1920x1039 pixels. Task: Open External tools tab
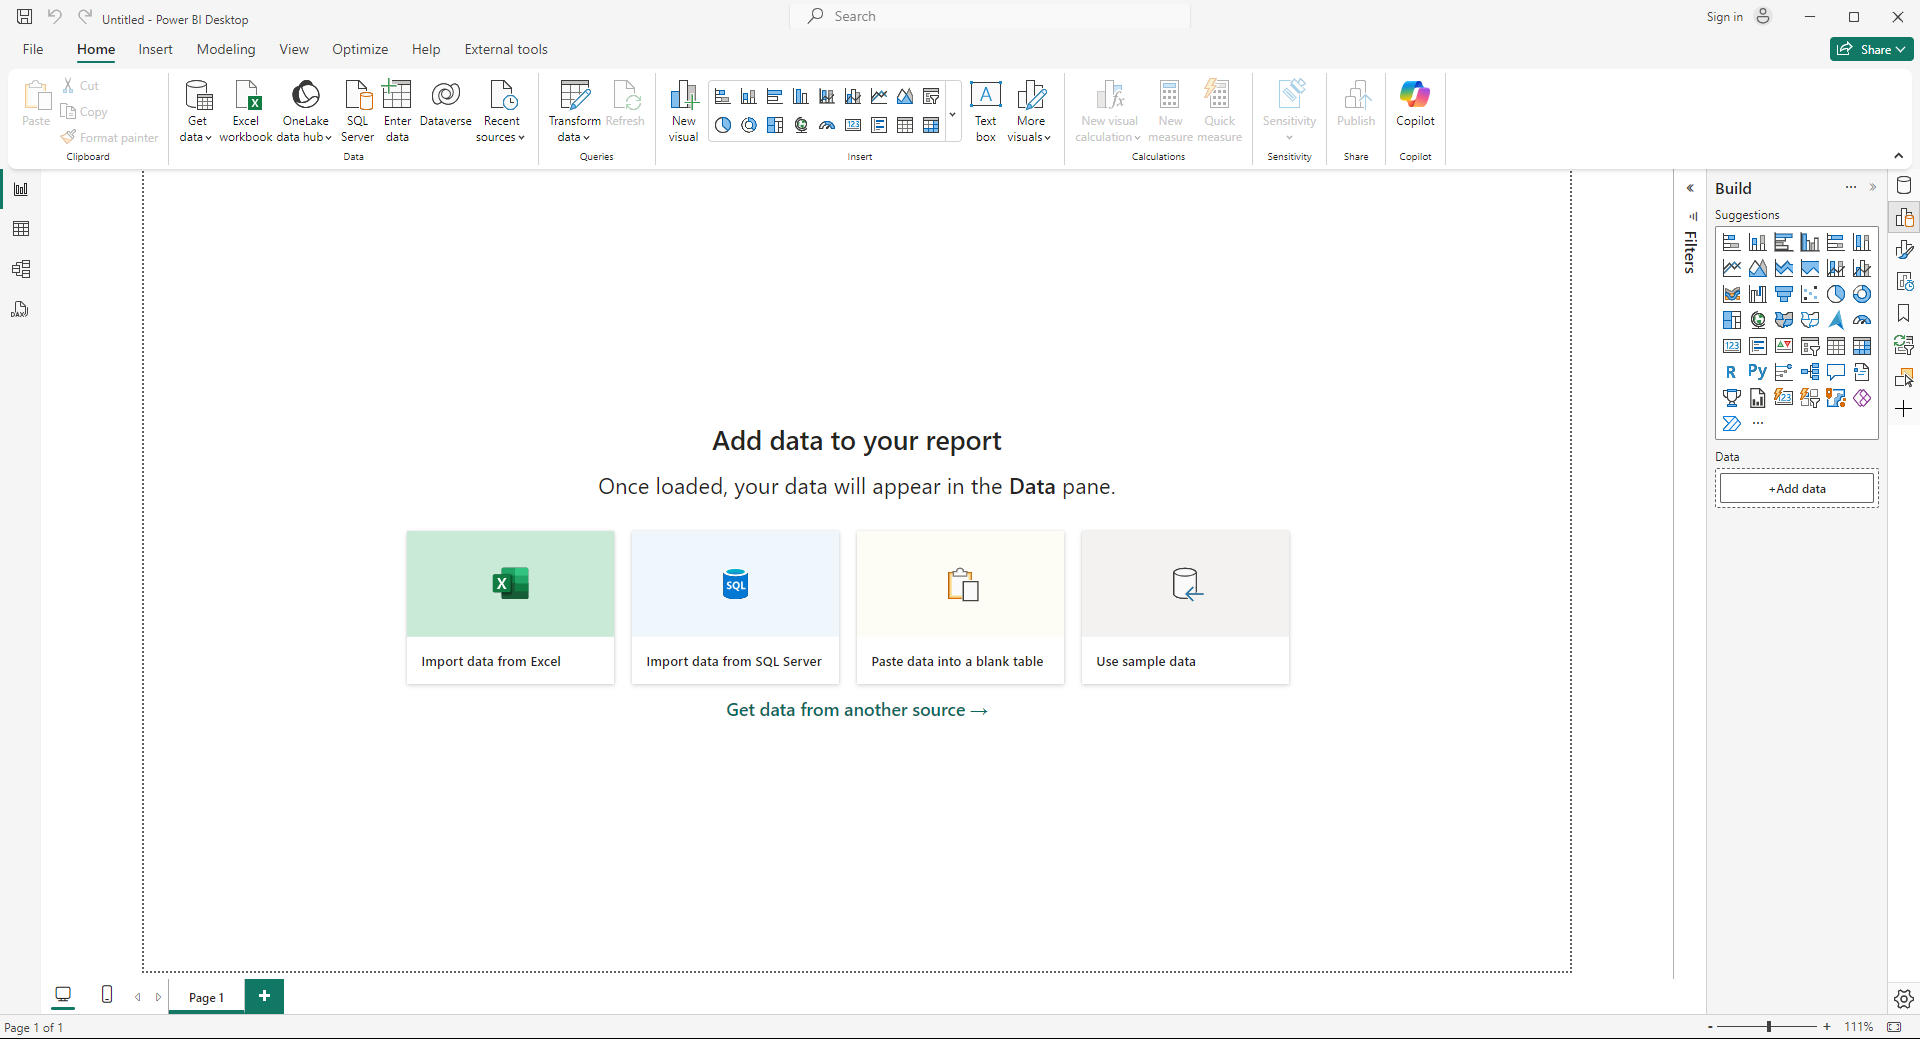506,49
